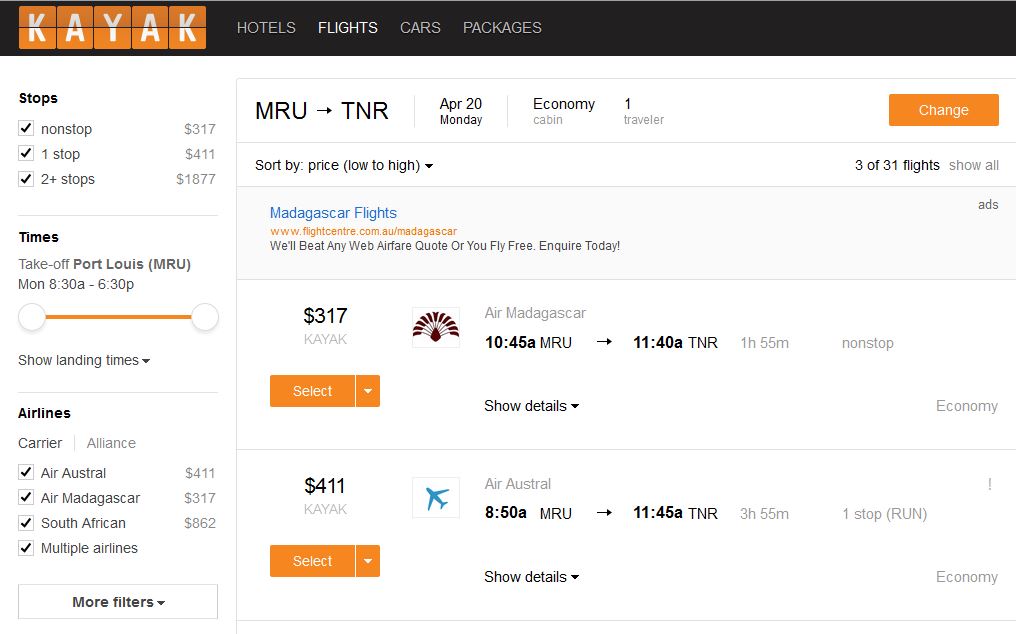Screen dimensions: 1016x634
Task: Click the orange take-off time slider track
Action: coord(119,317)
